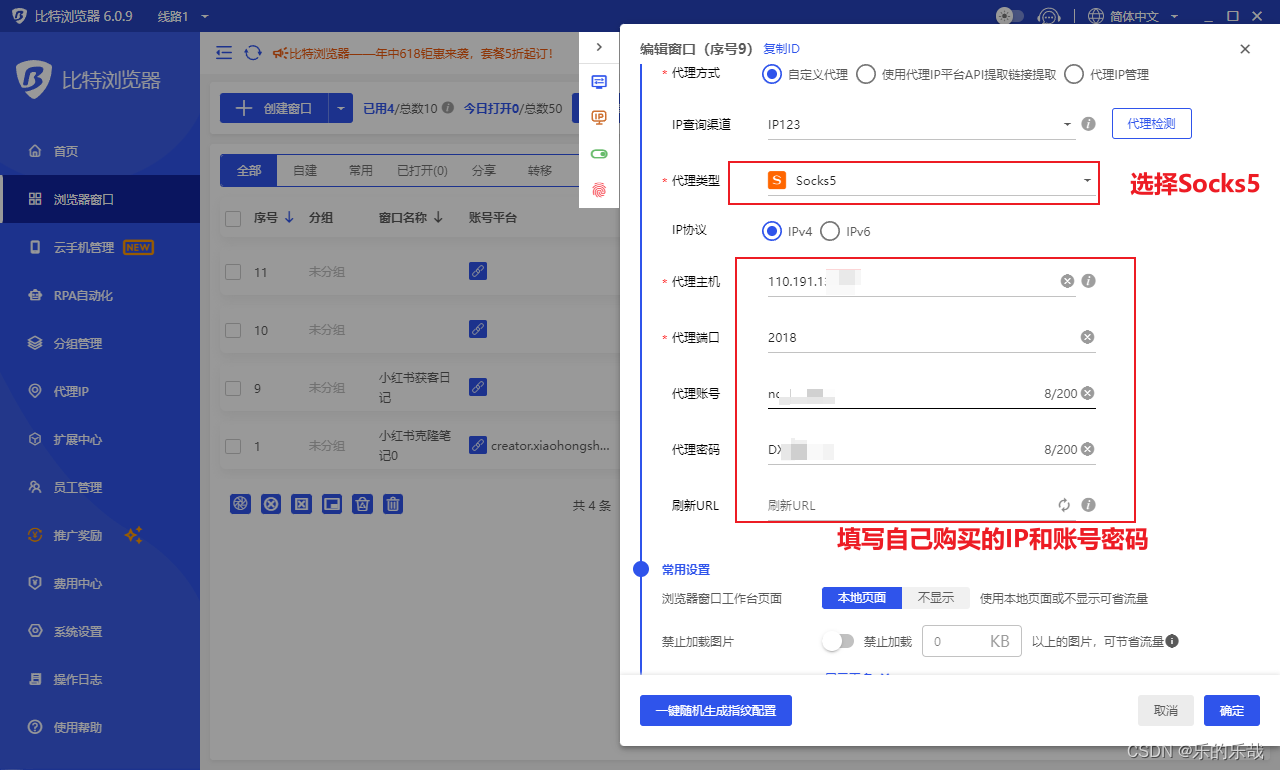
Task: Click the red fingerprint icon in strip
Action: click(x=599, y=190)
